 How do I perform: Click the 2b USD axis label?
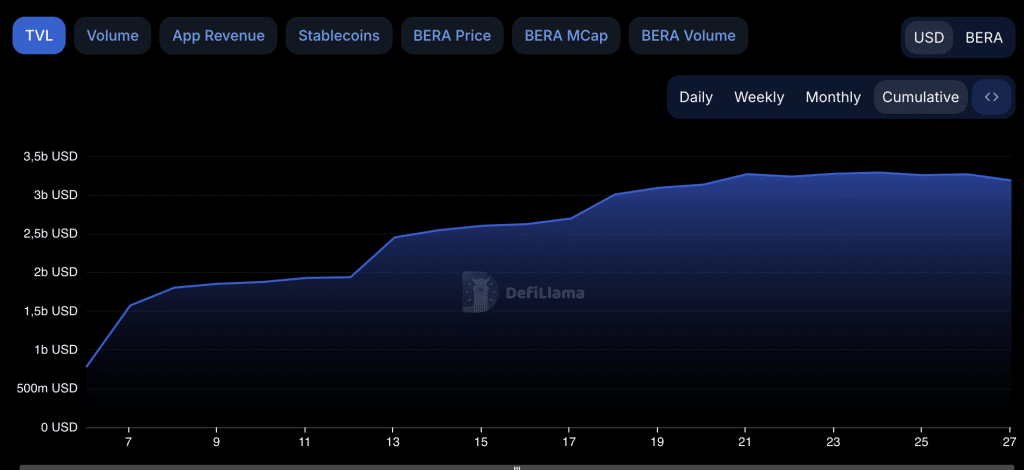tap(56, 272)
